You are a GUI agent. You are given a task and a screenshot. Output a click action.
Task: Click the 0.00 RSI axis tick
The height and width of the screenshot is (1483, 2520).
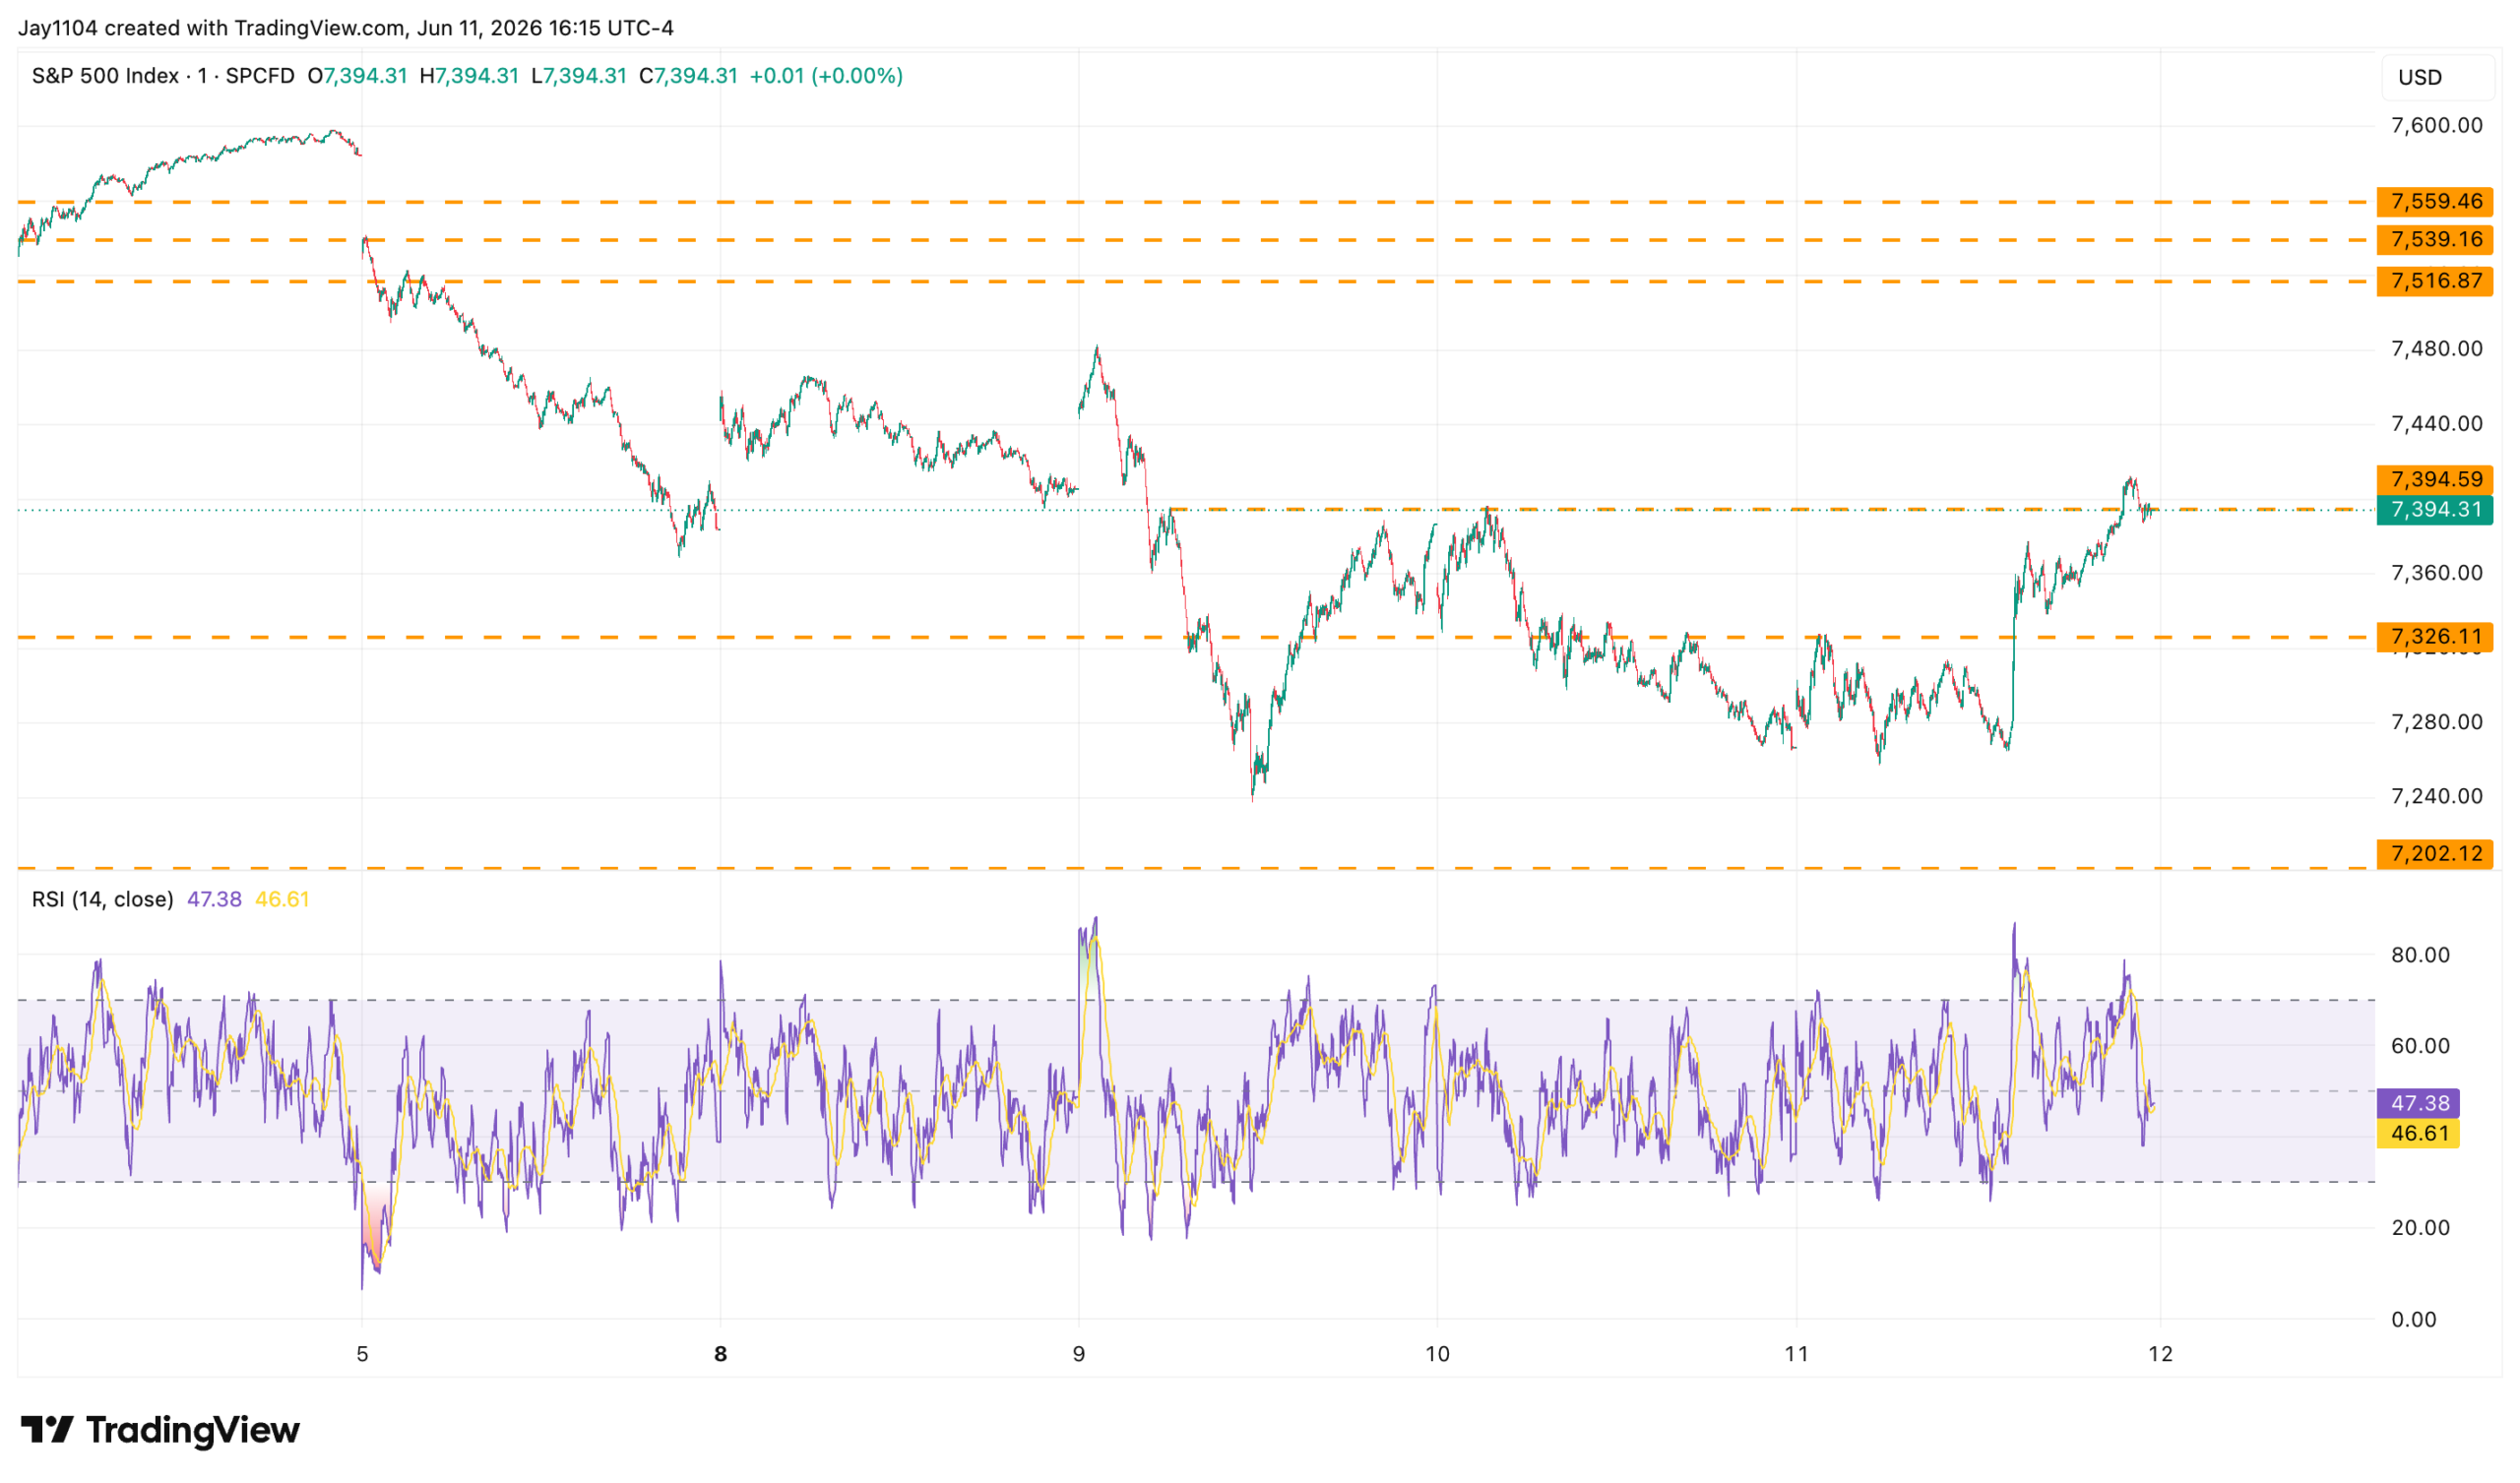click(x=2414, y=1320)
